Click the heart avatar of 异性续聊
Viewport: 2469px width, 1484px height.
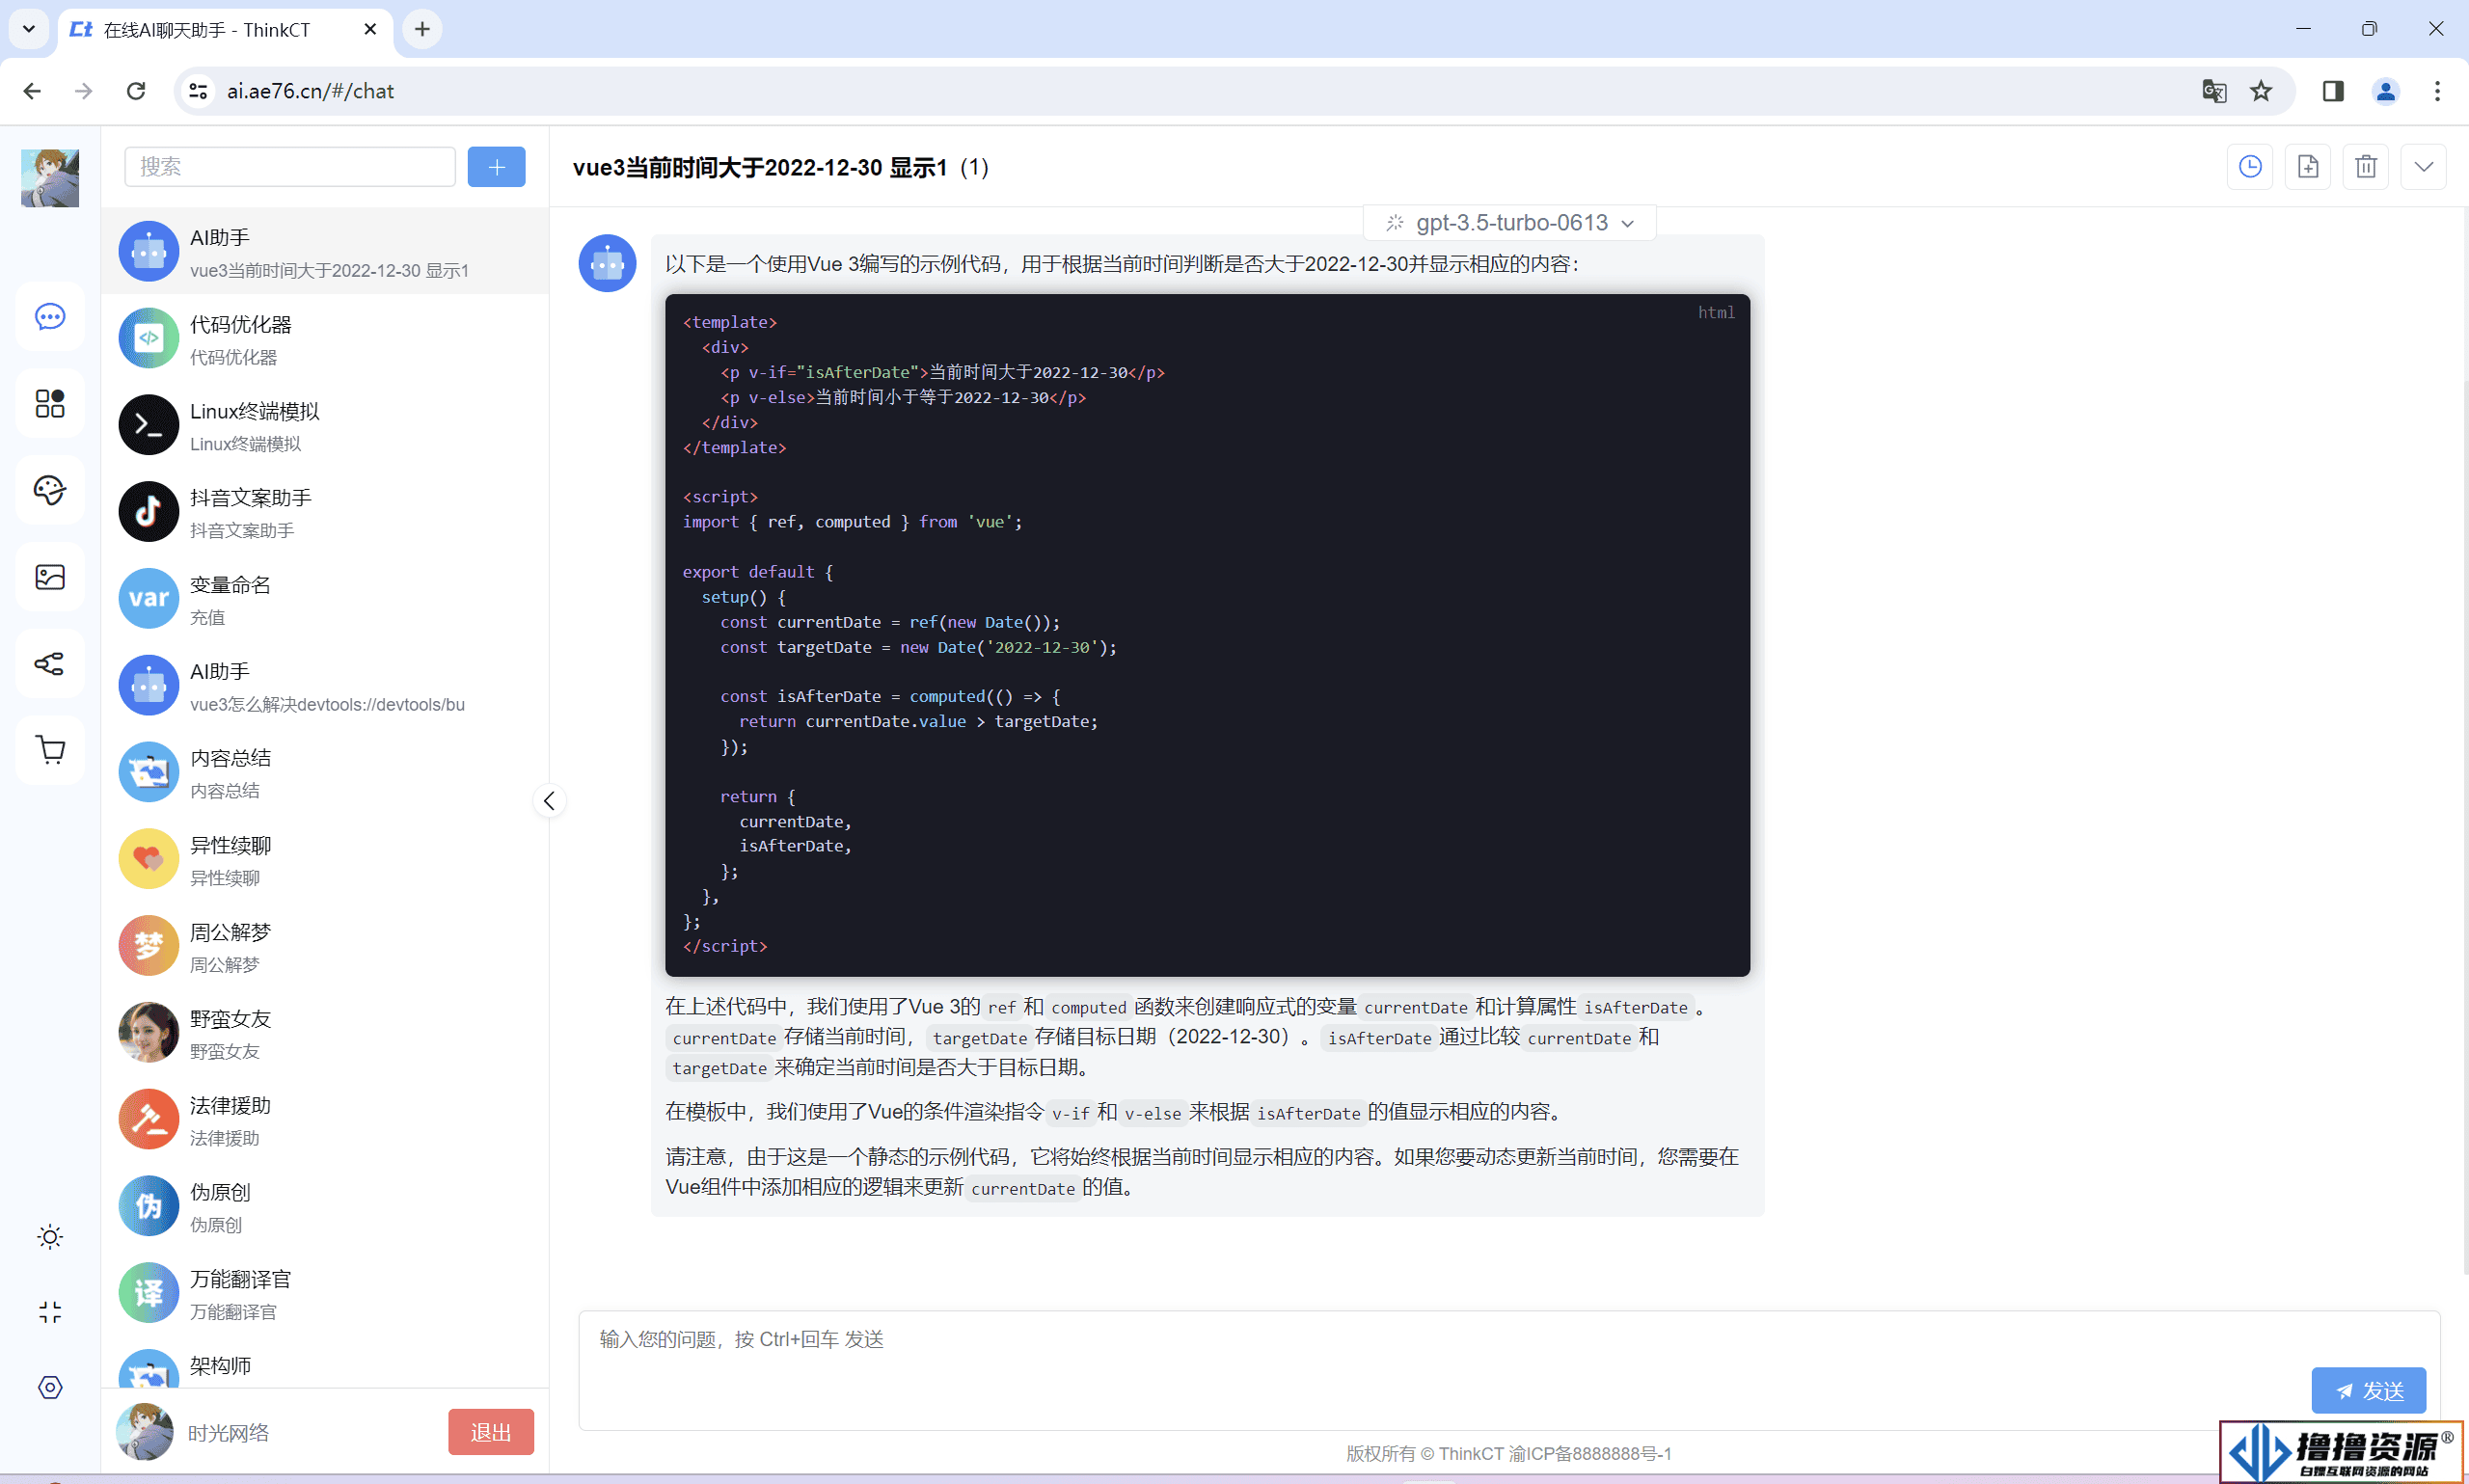(x=149, y=859)
